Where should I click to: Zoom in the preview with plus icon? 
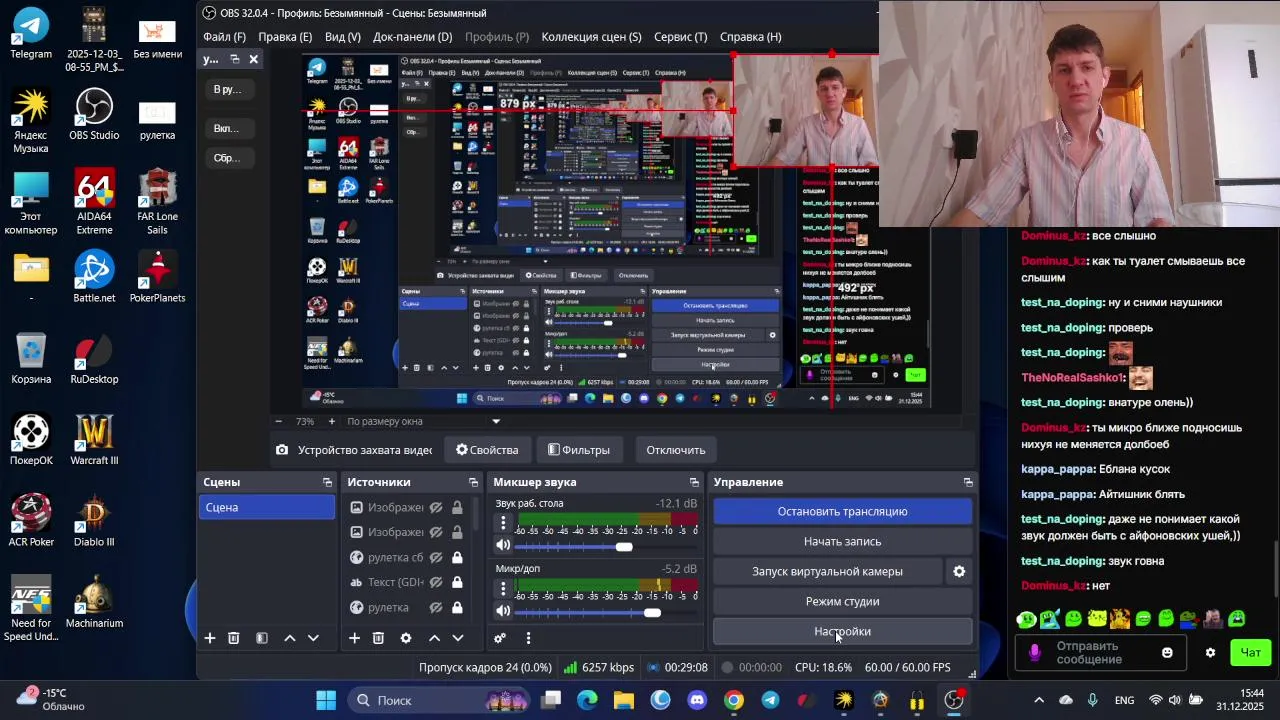point(331,421)
